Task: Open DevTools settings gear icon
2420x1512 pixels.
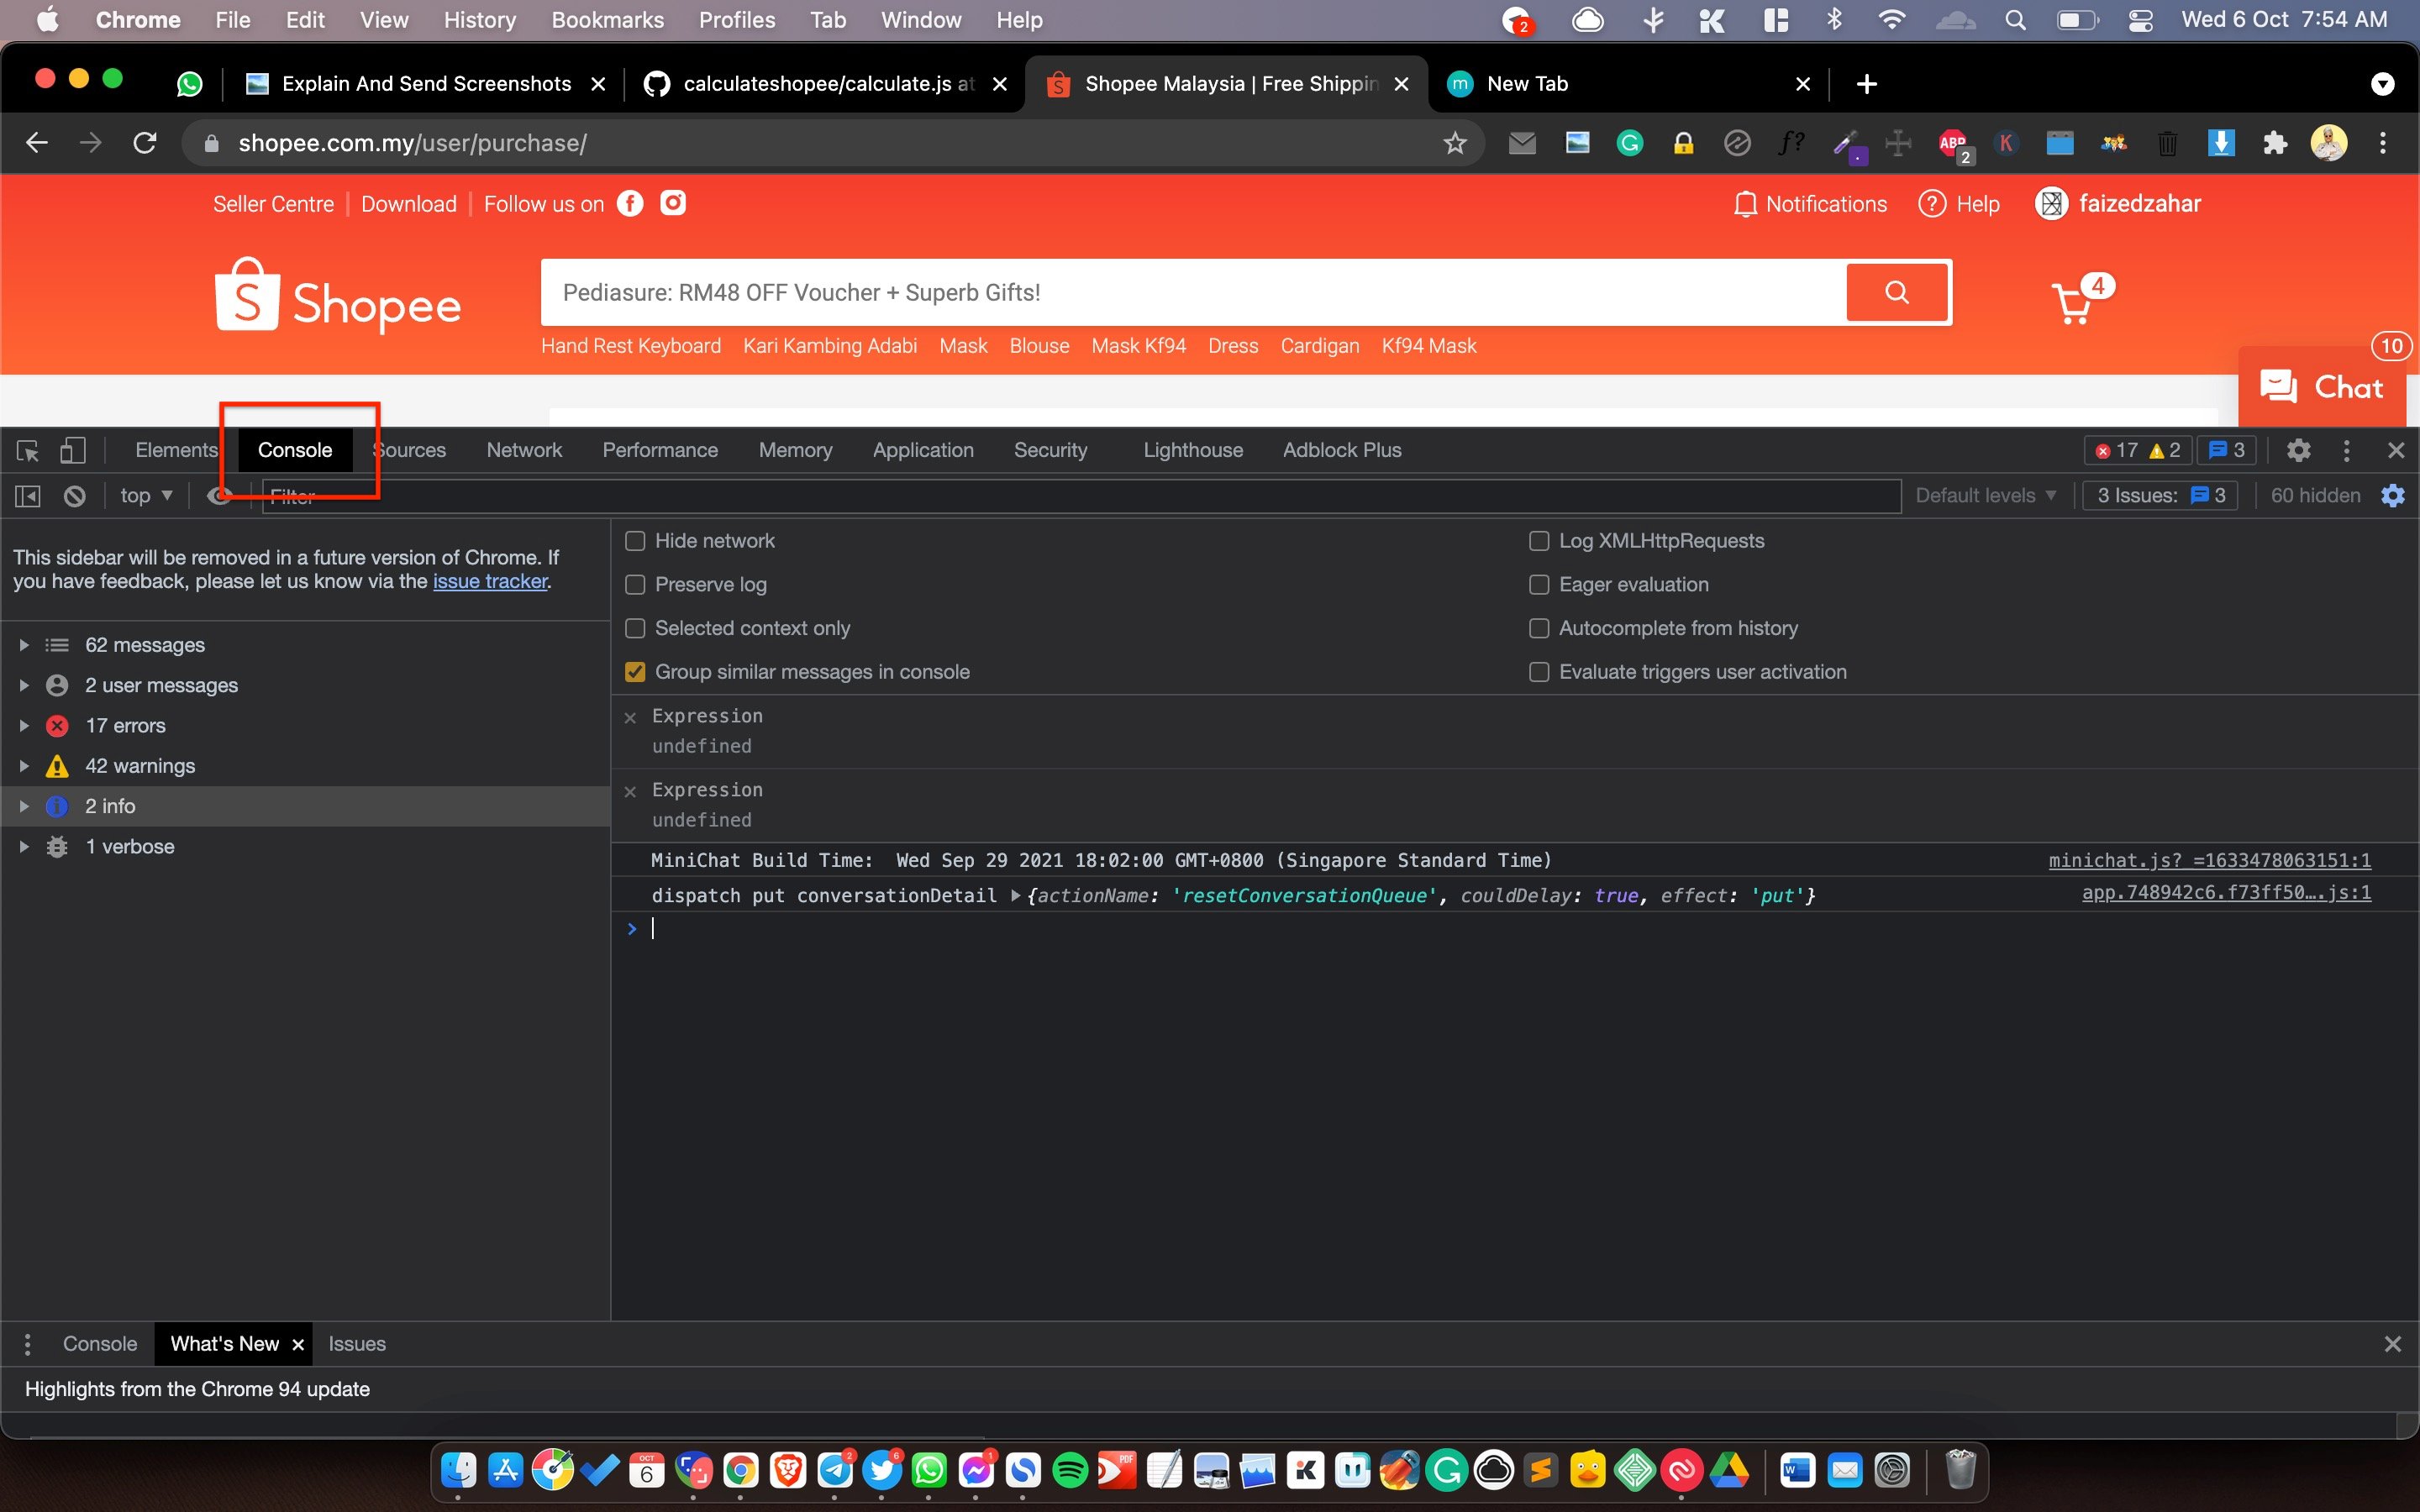Action: (2298, 450)
